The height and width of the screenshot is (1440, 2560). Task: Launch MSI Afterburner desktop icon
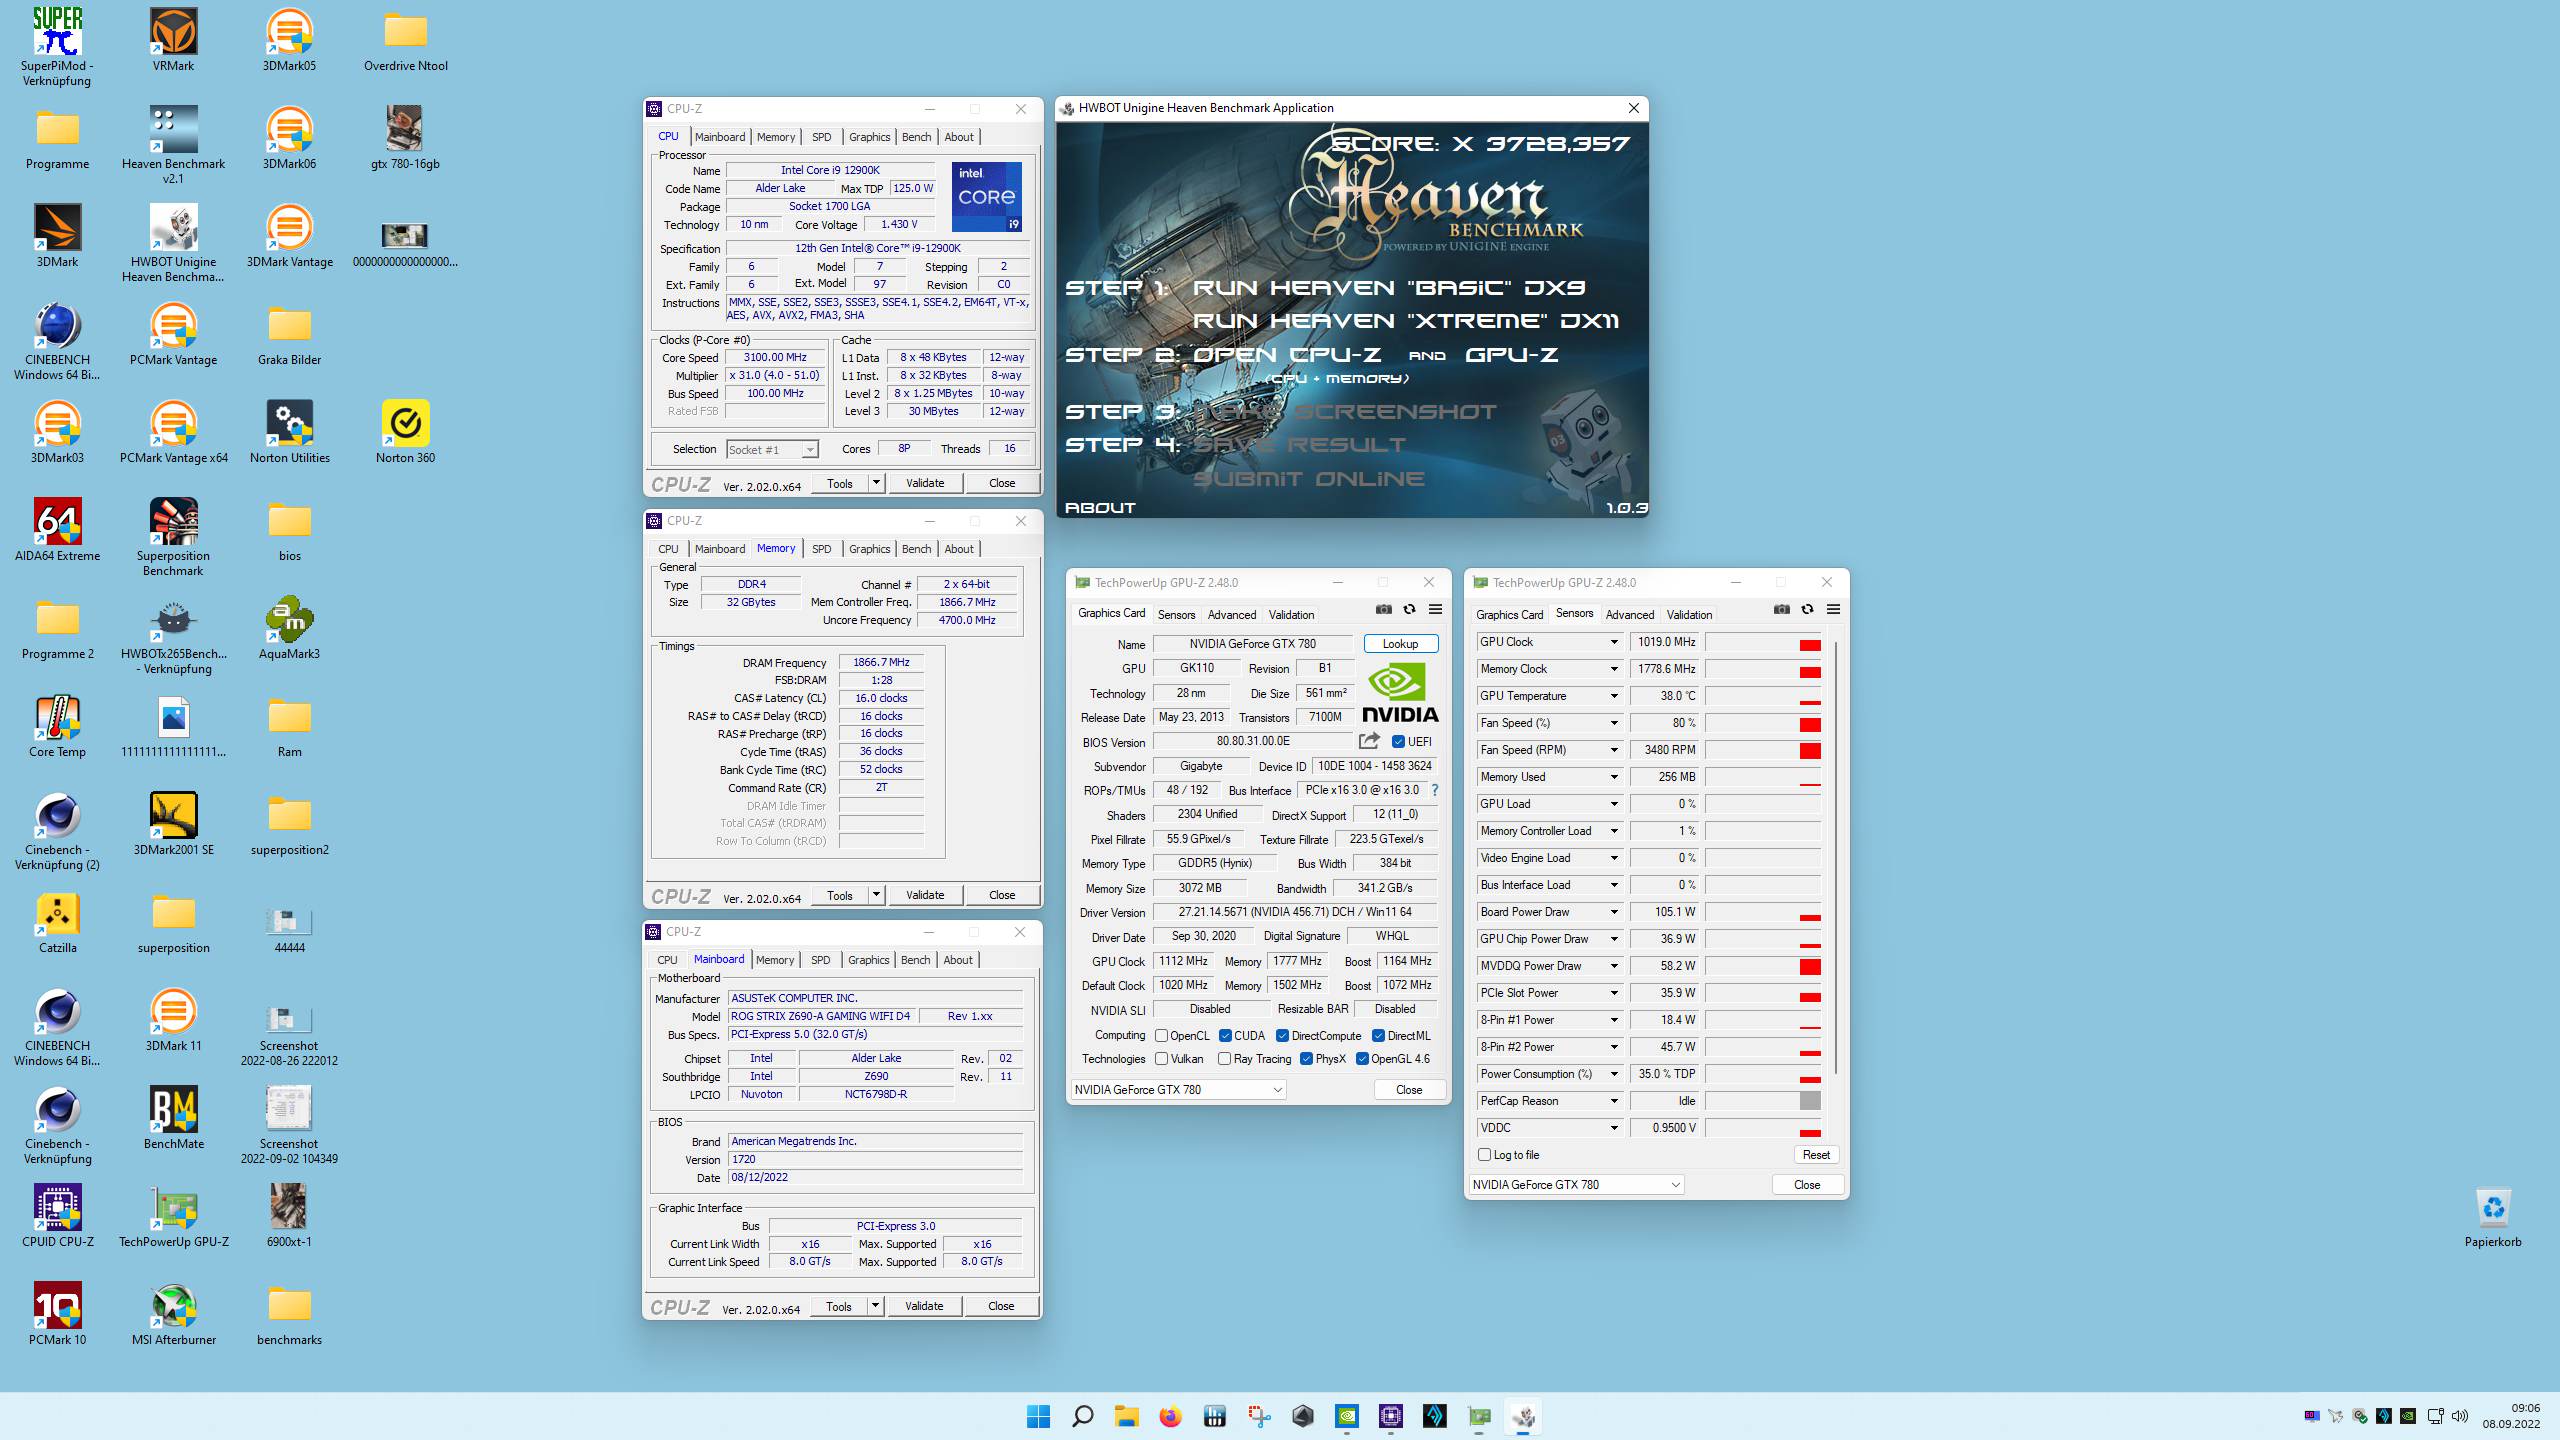click(173, 1314)
